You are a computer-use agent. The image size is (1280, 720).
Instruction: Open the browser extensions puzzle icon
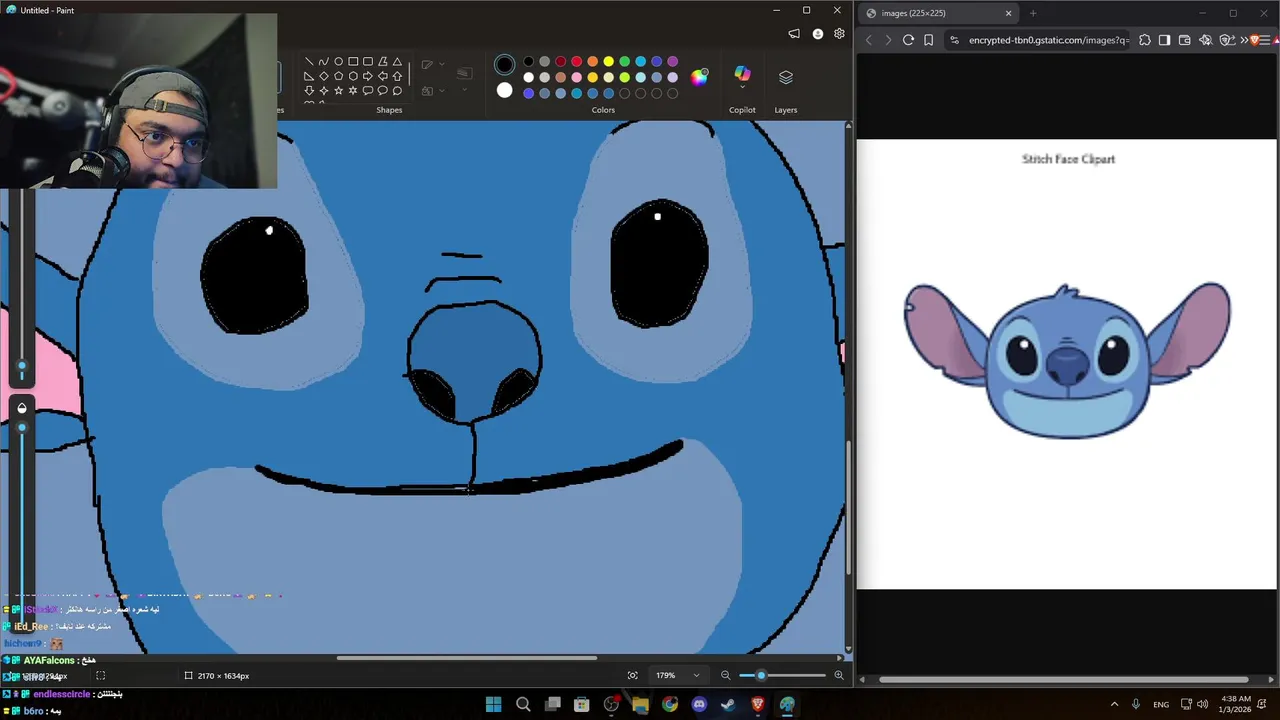click(1145, 40)
